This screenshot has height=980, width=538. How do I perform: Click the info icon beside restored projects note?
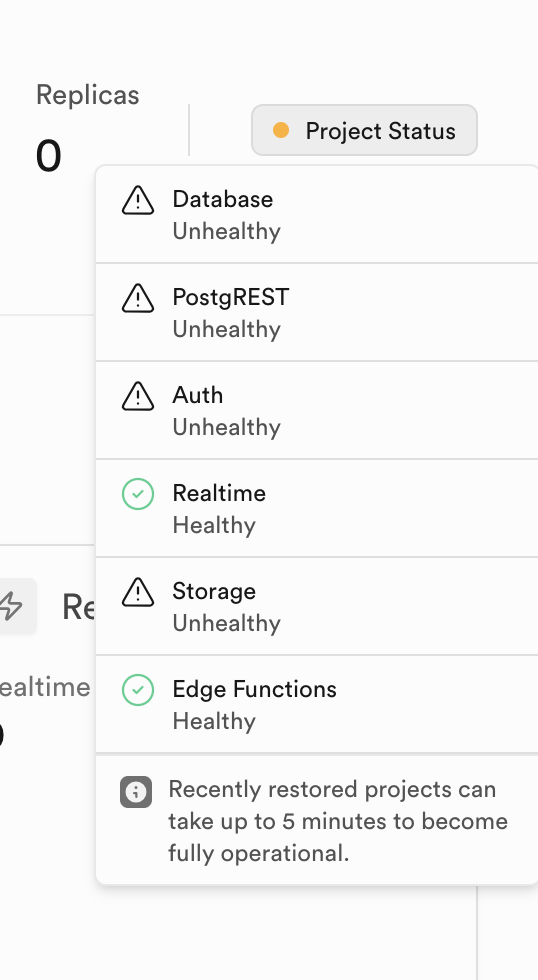(x=136, y=792)
